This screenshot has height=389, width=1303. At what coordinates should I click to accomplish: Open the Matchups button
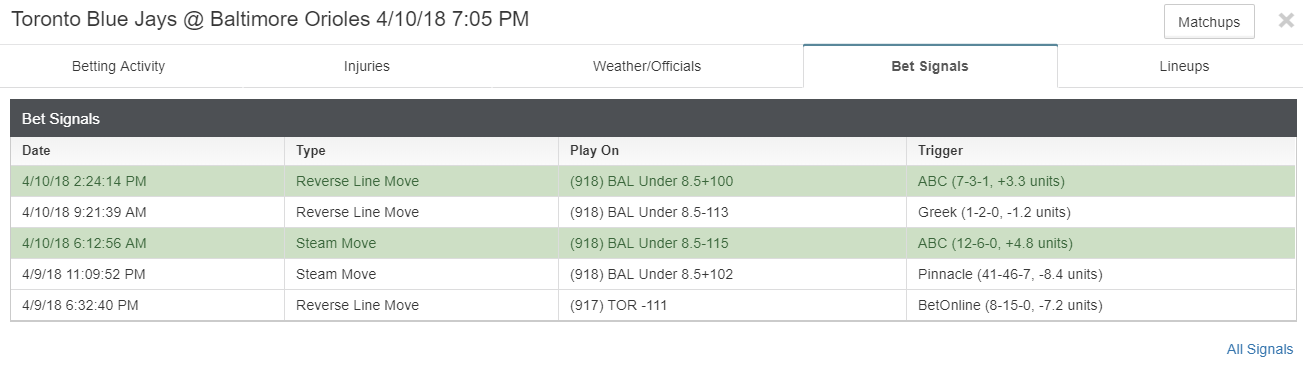click(x=1209, y=22)
